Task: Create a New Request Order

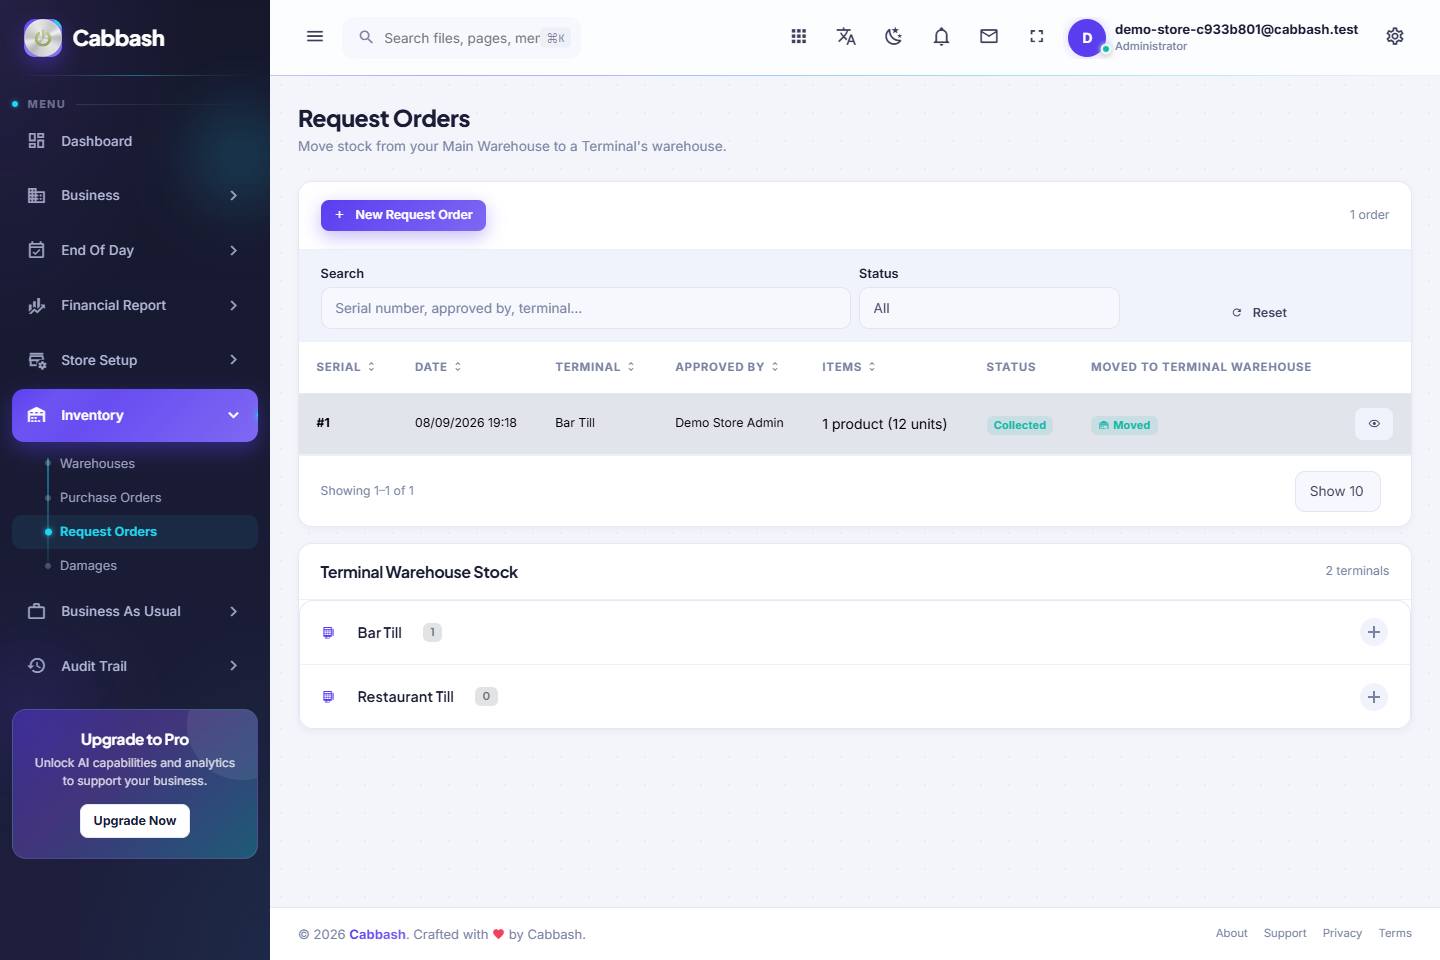Action: click(403, 215)
